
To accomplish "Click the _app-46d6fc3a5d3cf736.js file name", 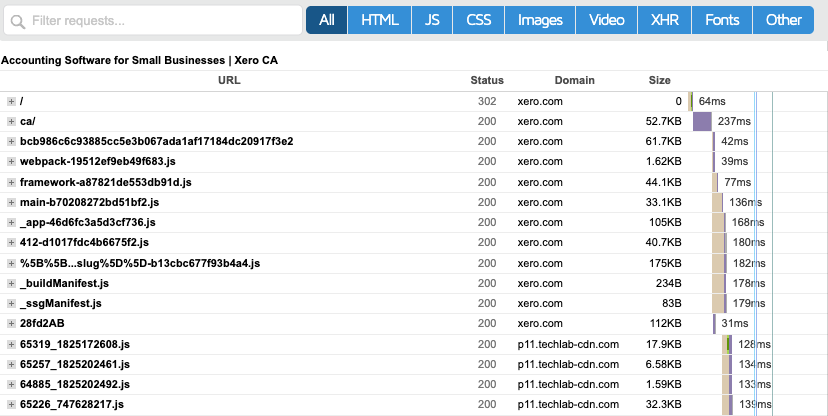I will coord(88,222).
